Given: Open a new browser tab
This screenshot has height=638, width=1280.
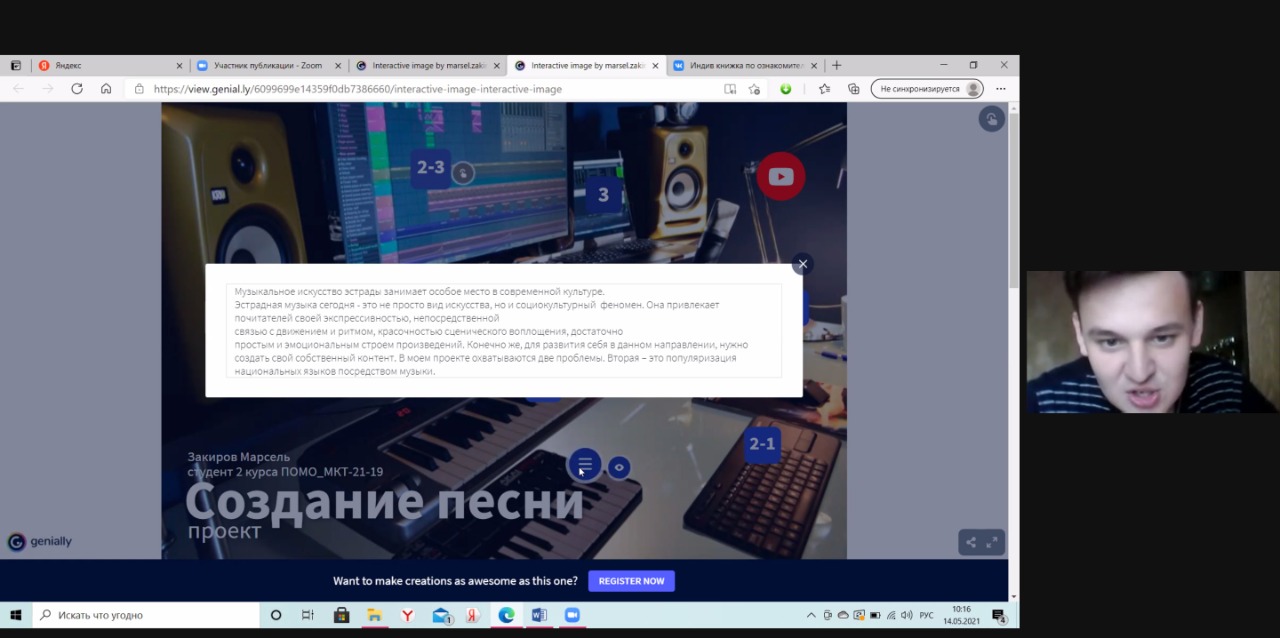Looking at the screenshot, I should (837, 66).
